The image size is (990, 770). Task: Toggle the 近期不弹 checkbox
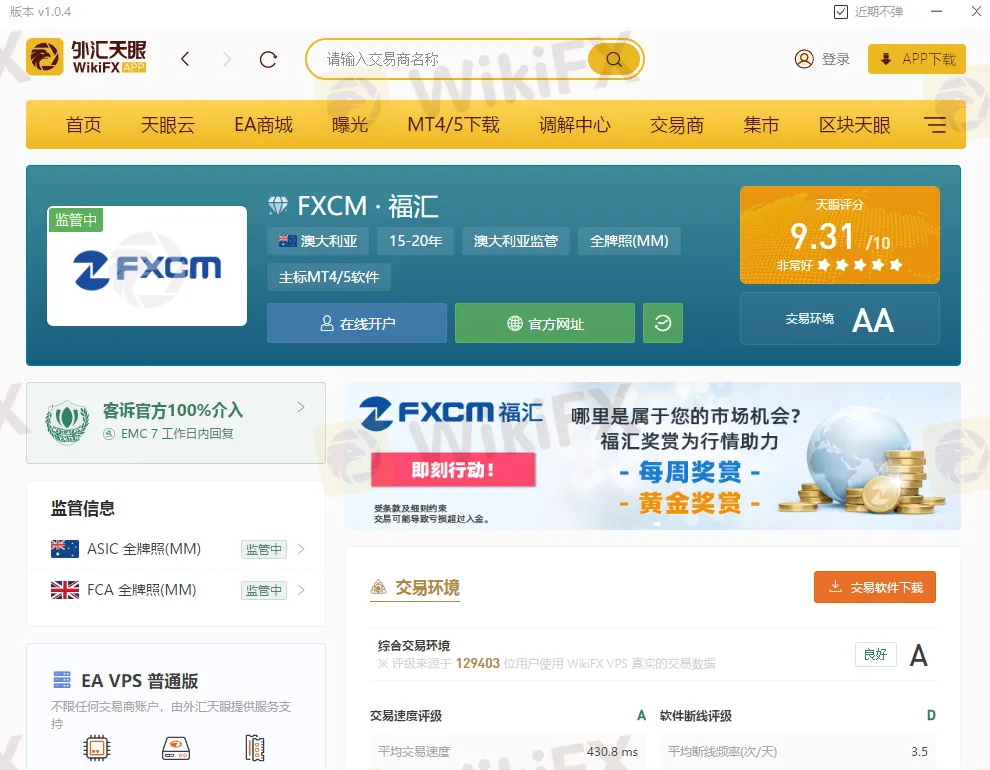tap(841, 11)
